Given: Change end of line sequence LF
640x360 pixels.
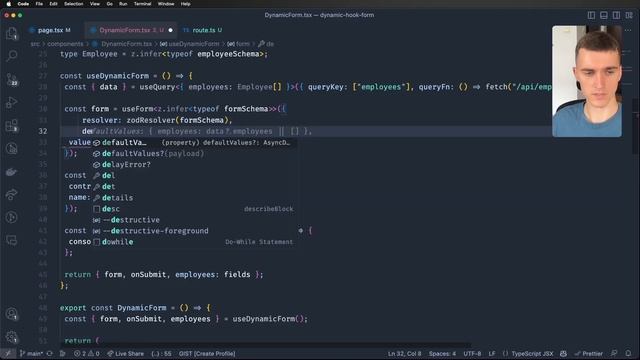Looking at the screenshot, I should point(492,353).
